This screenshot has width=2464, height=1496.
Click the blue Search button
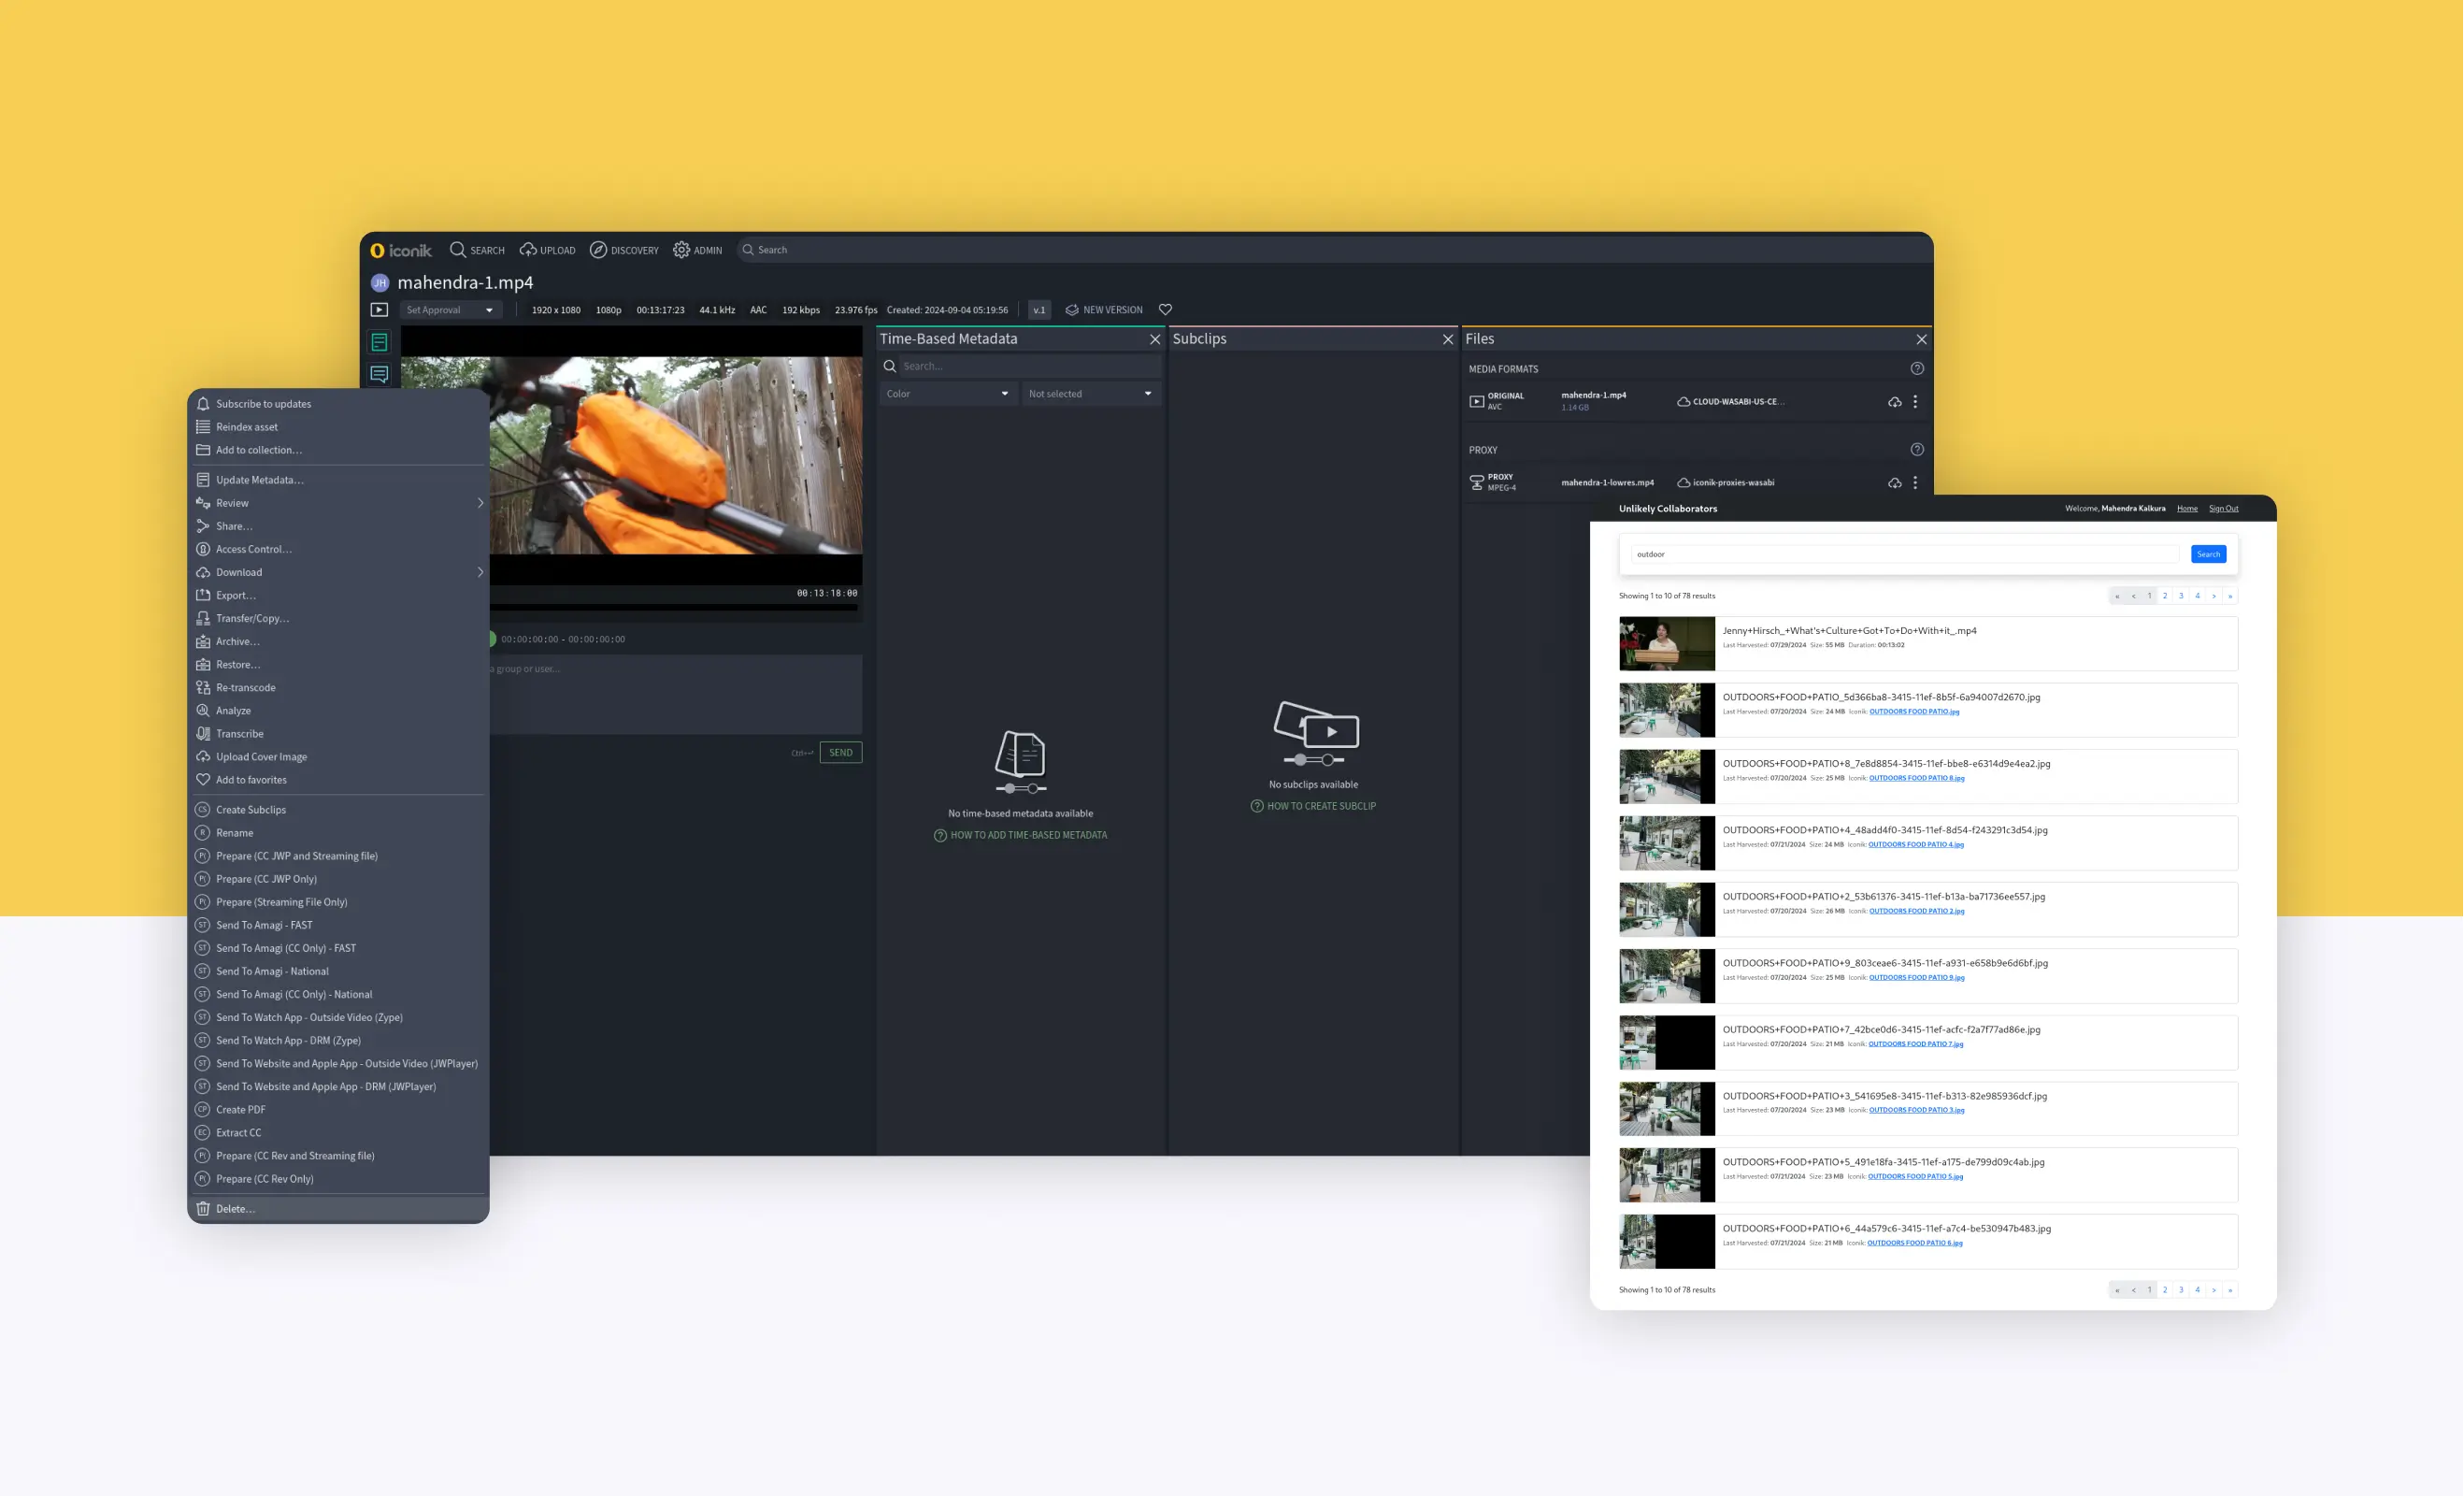point(2207,554)
